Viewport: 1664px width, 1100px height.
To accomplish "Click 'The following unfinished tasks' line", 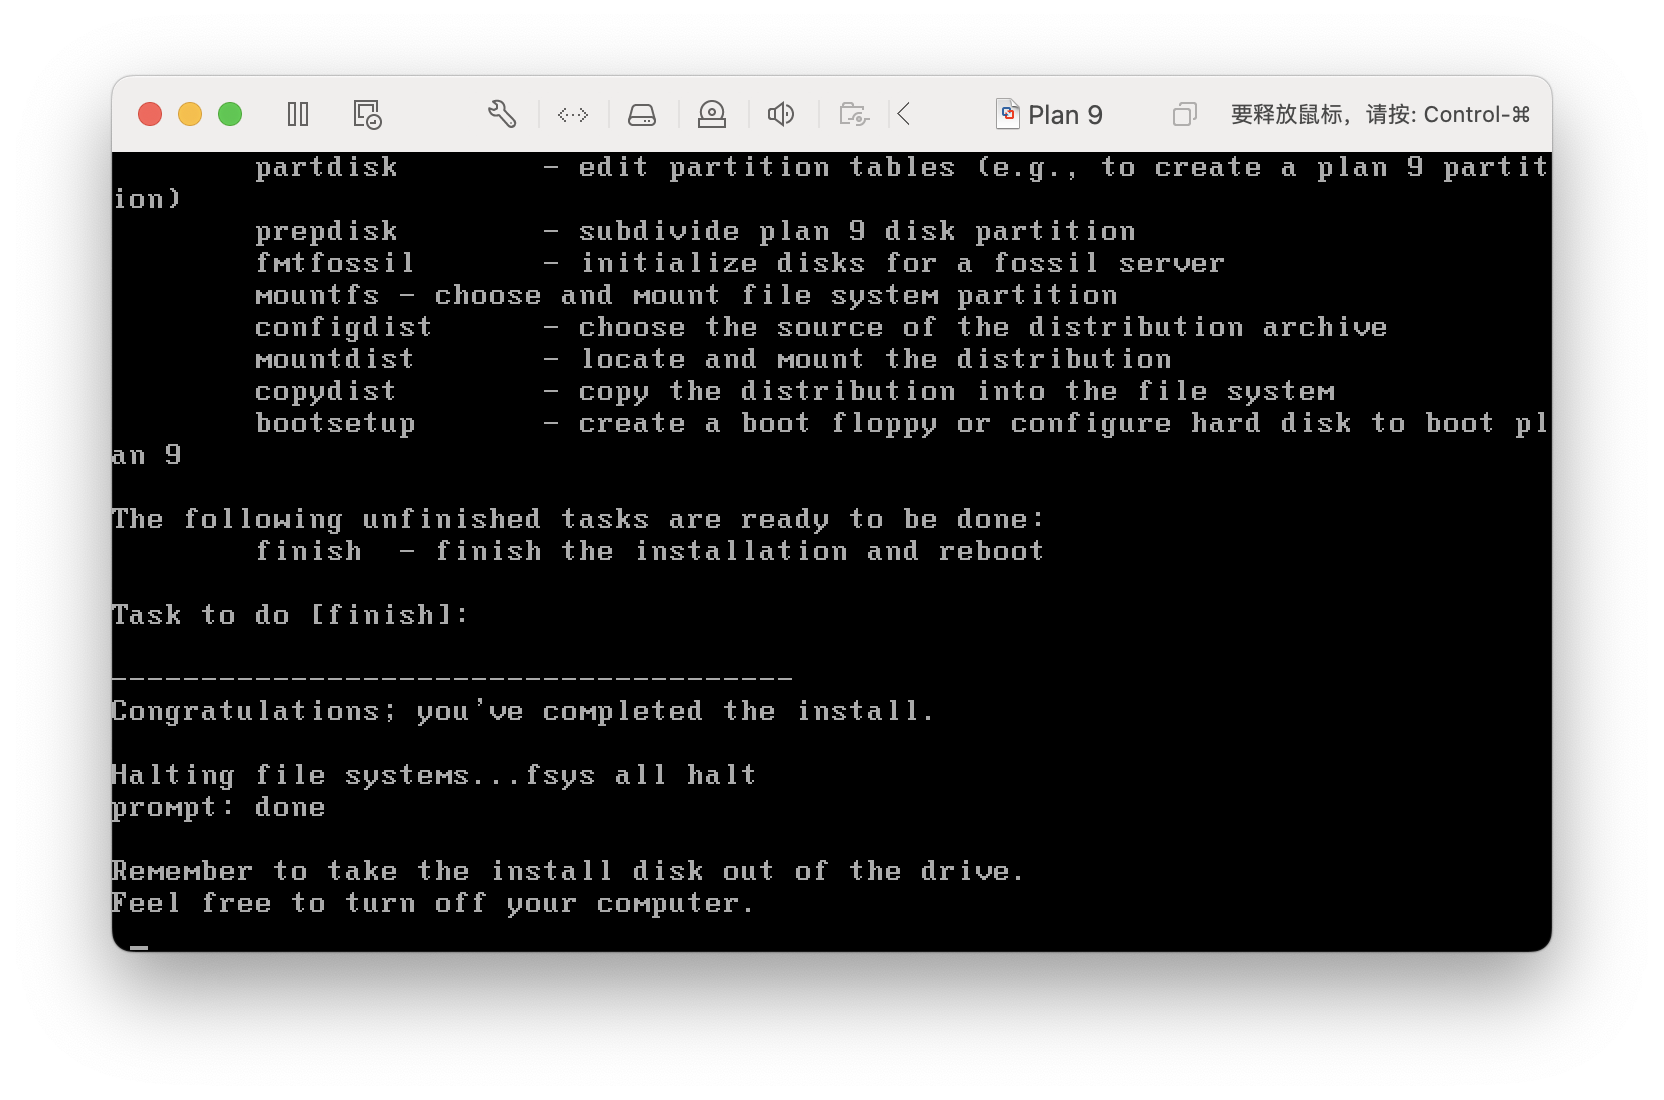I will coord(578,519).
